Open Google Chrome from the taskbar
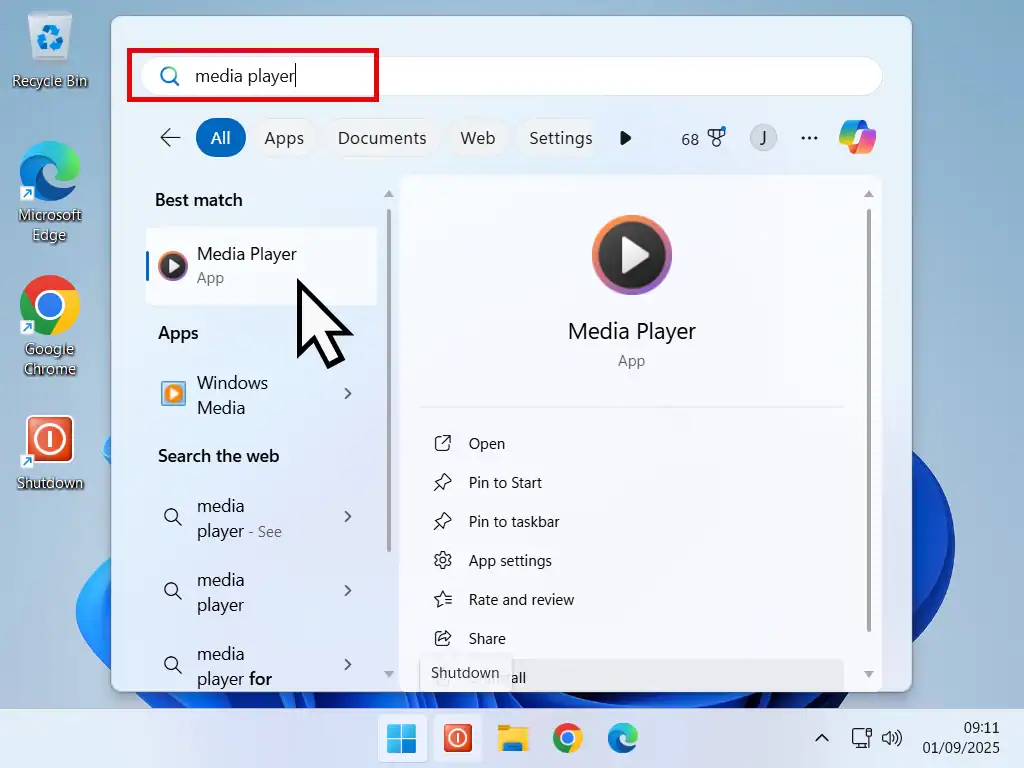 click(x=568, y=739)
